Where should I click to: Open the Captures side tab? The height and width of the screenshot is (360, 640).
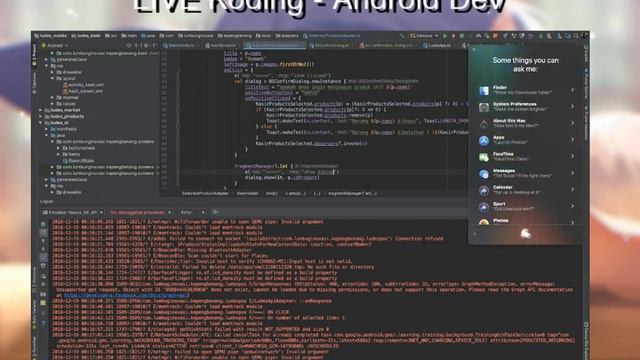35,82
